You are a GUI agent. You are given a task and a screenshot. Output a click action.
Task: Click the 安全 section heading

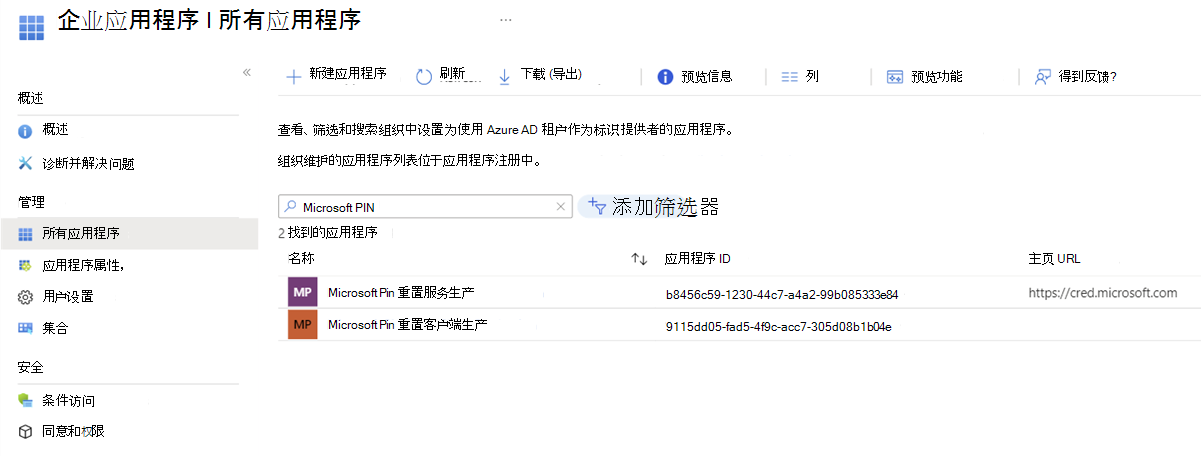click(x=31, y=368)
